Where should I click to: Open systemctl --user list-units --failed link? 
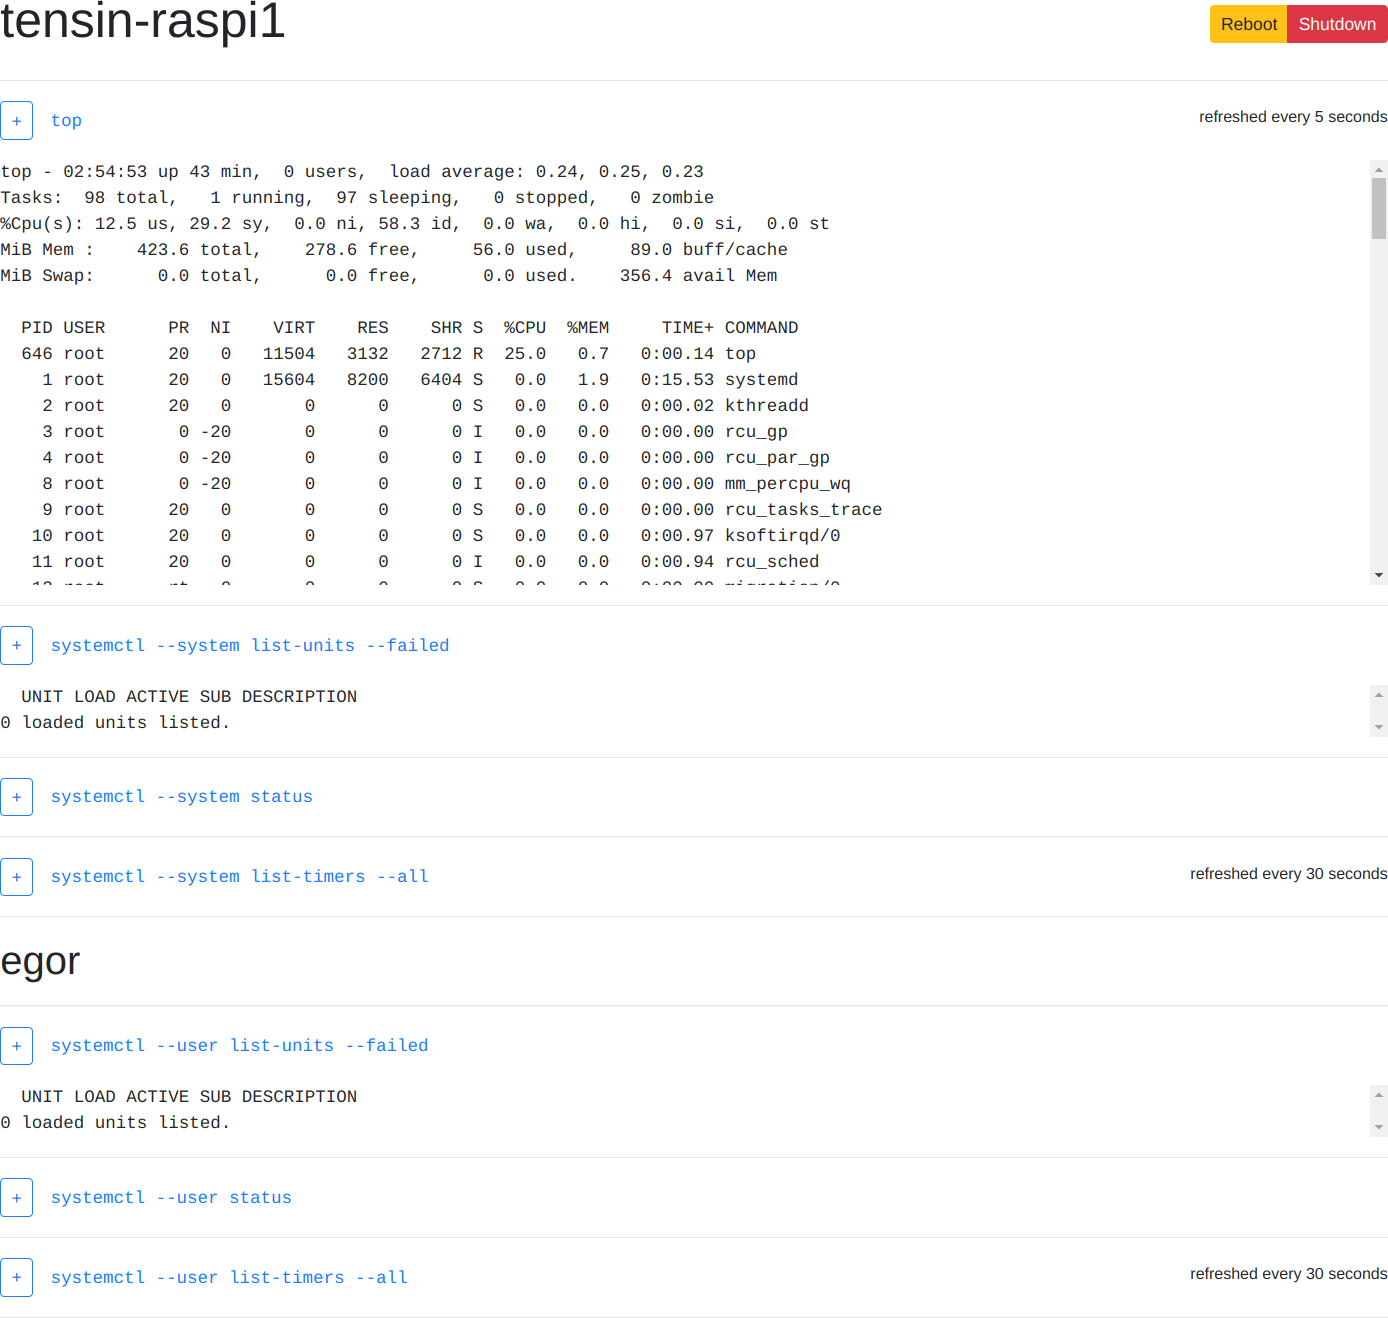coord(240,1046)
